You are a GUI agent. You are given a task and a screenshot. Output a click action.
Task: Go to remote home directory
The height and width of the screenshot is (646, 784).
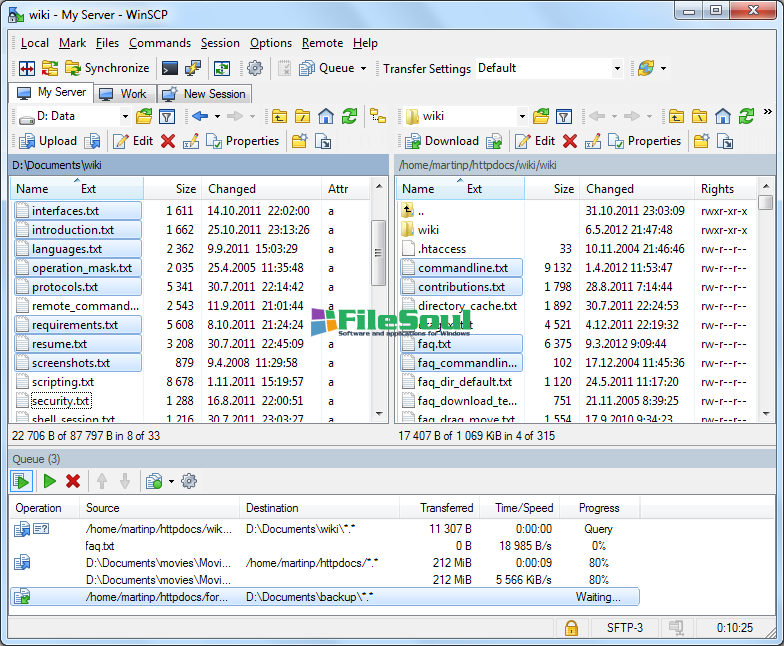[723, 116]
